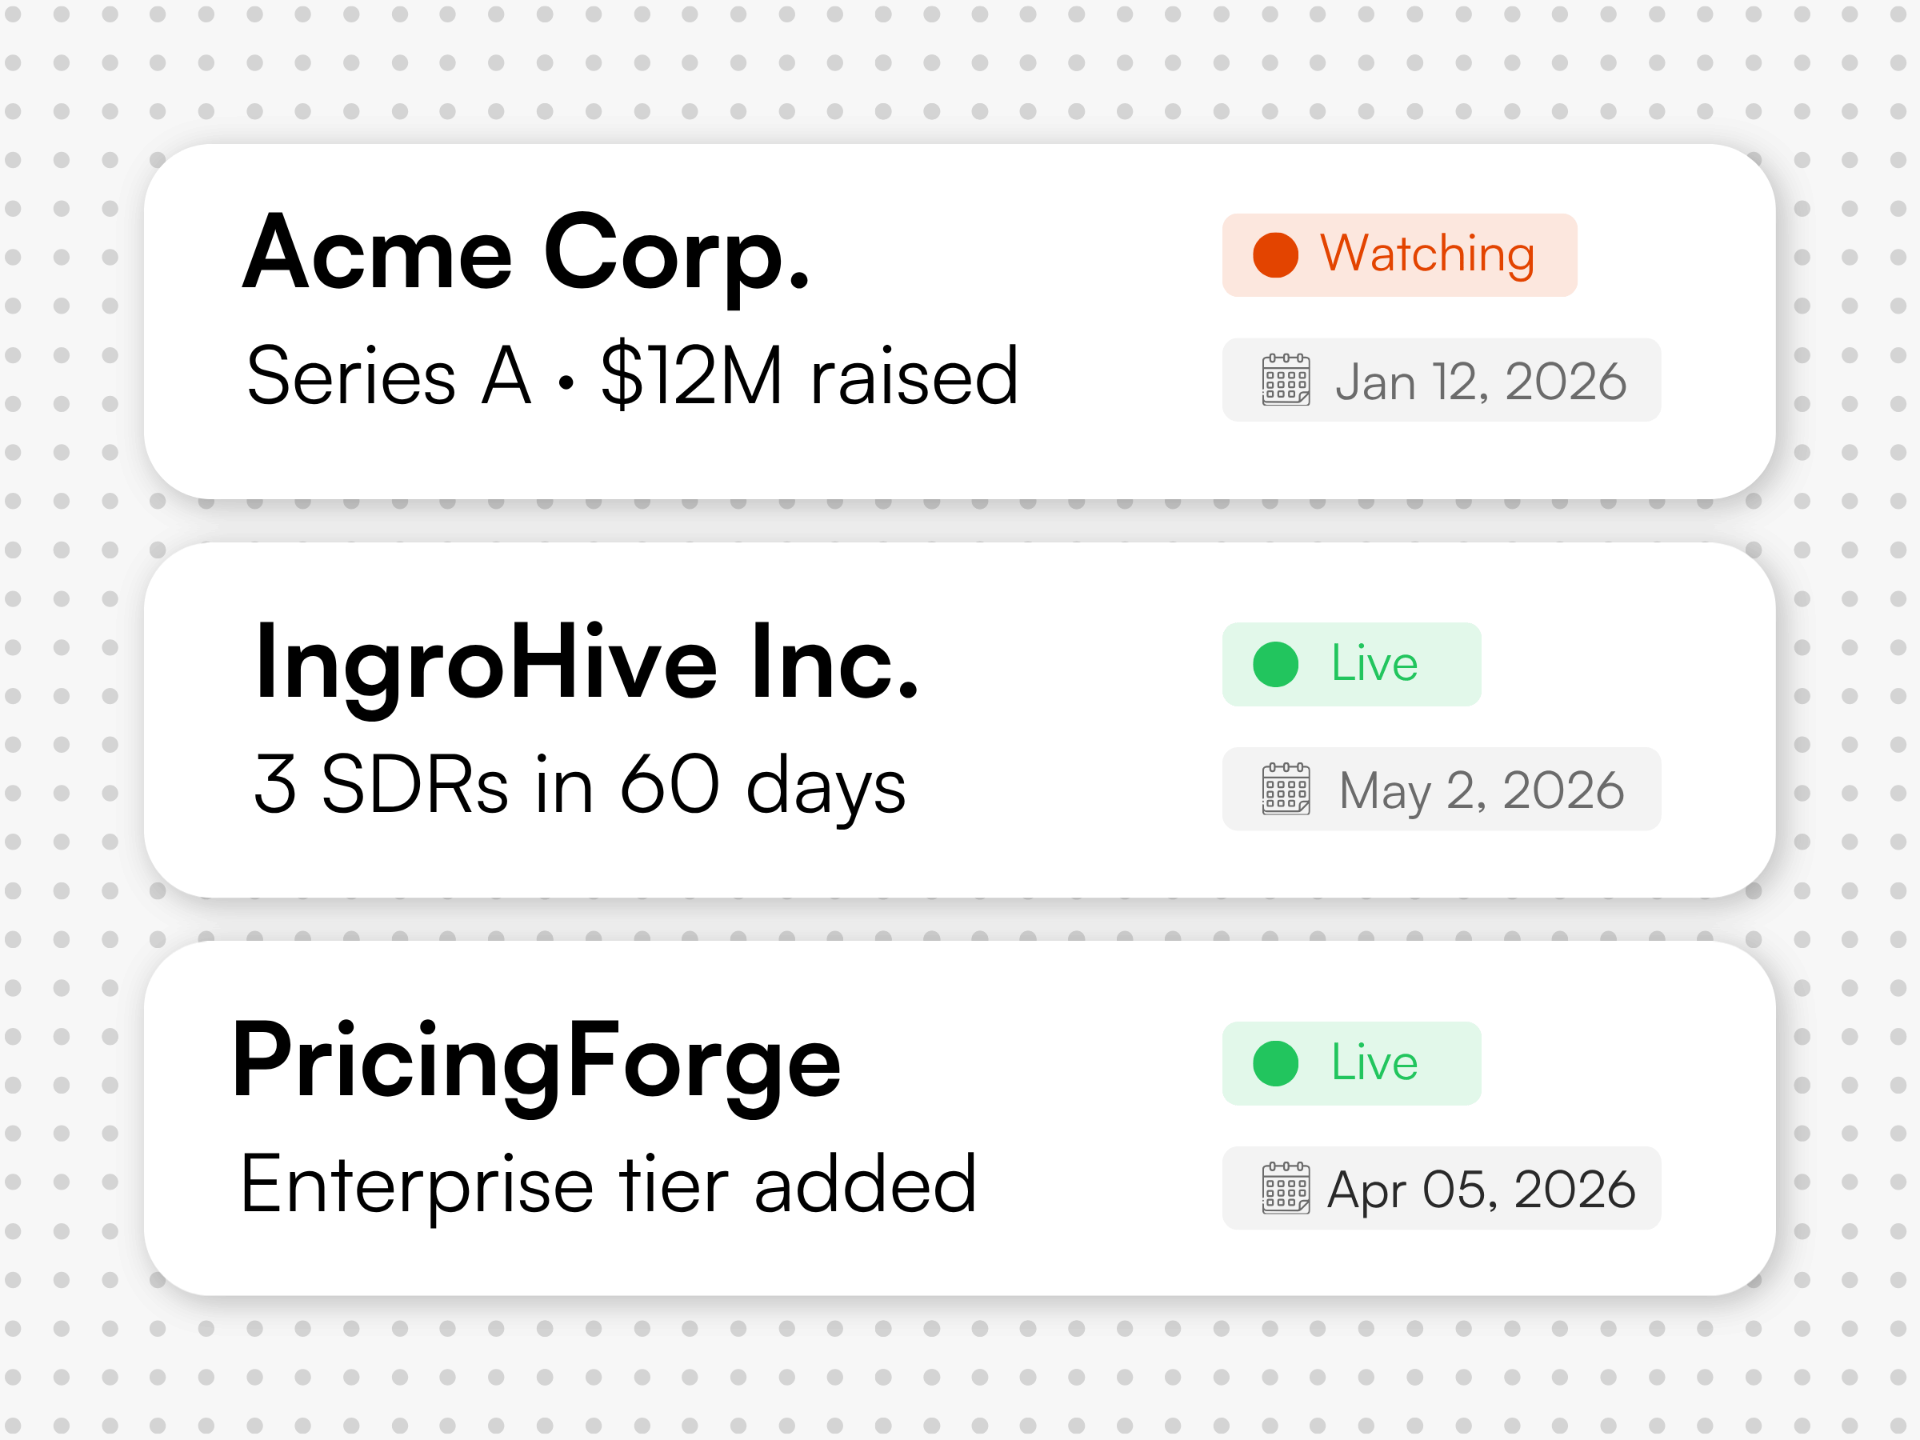Click the green status dot on IngroHive's Live badge
Screen dimensions: 1920x1440
coord(1275,664)
